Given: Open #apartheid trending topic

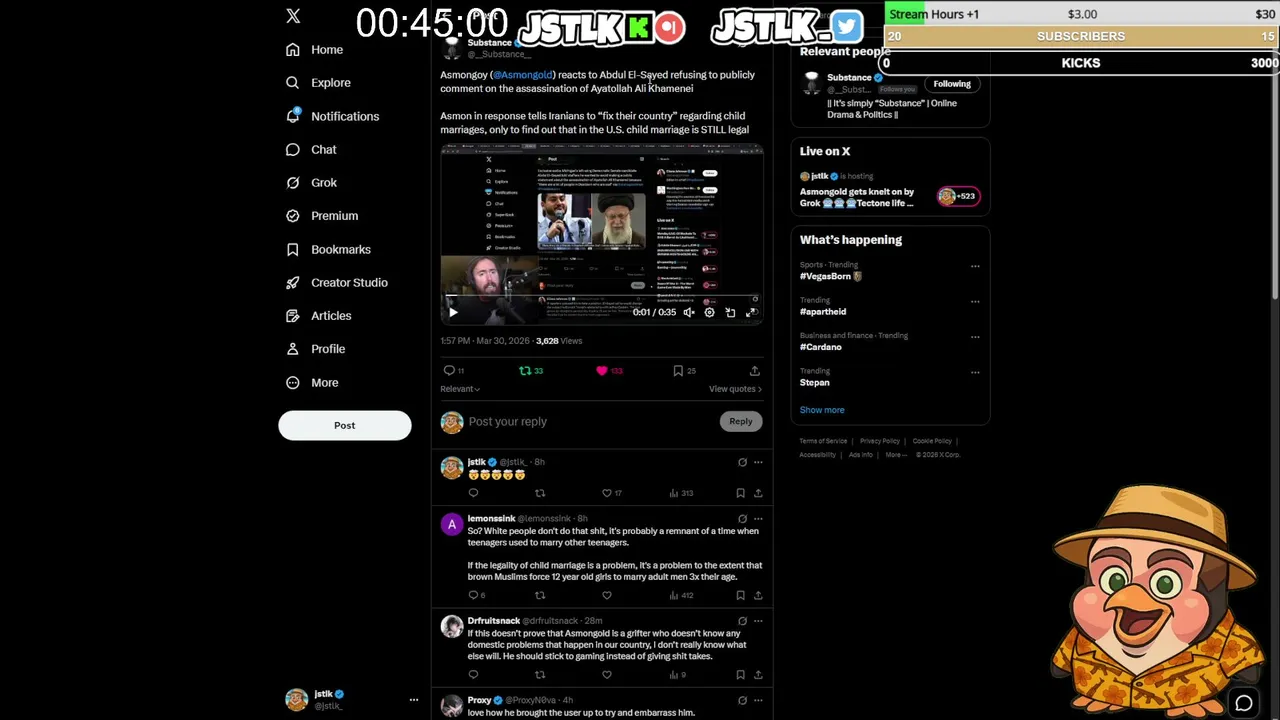Looking at the screenshot, I should 822,312.
